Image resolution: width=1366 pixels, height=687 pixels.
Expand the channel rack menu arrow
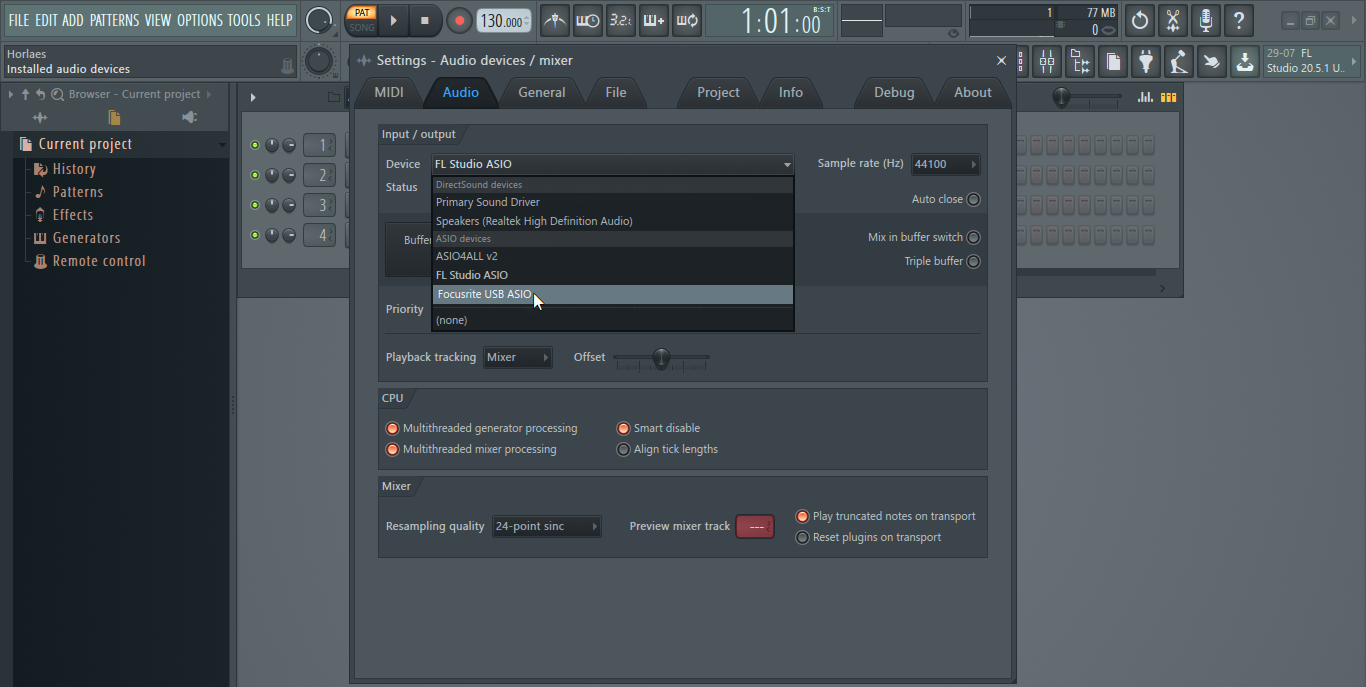click(x=253, y=97)
